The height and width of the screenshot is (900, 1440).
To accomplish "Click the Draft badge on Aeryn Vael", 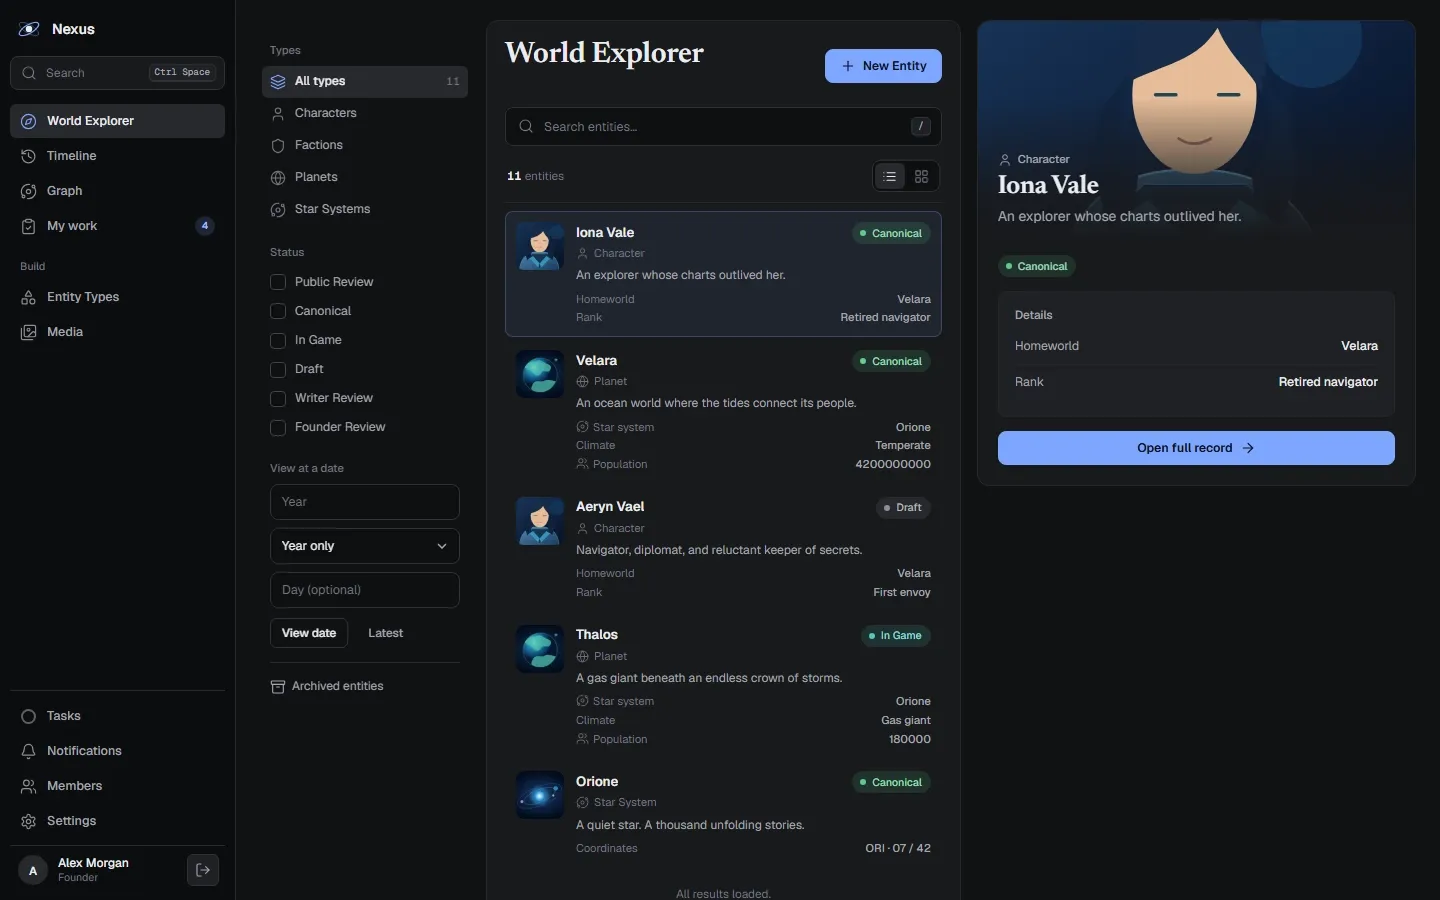I will pyautogui.click(x=903, y=508).
